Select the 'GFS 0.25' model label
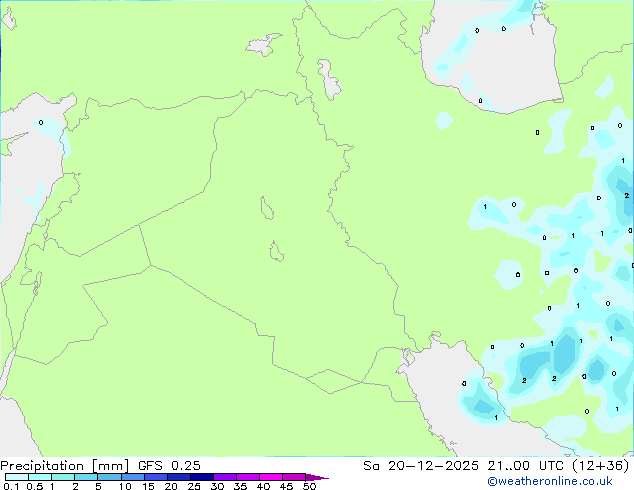 [x=169, y=466]
